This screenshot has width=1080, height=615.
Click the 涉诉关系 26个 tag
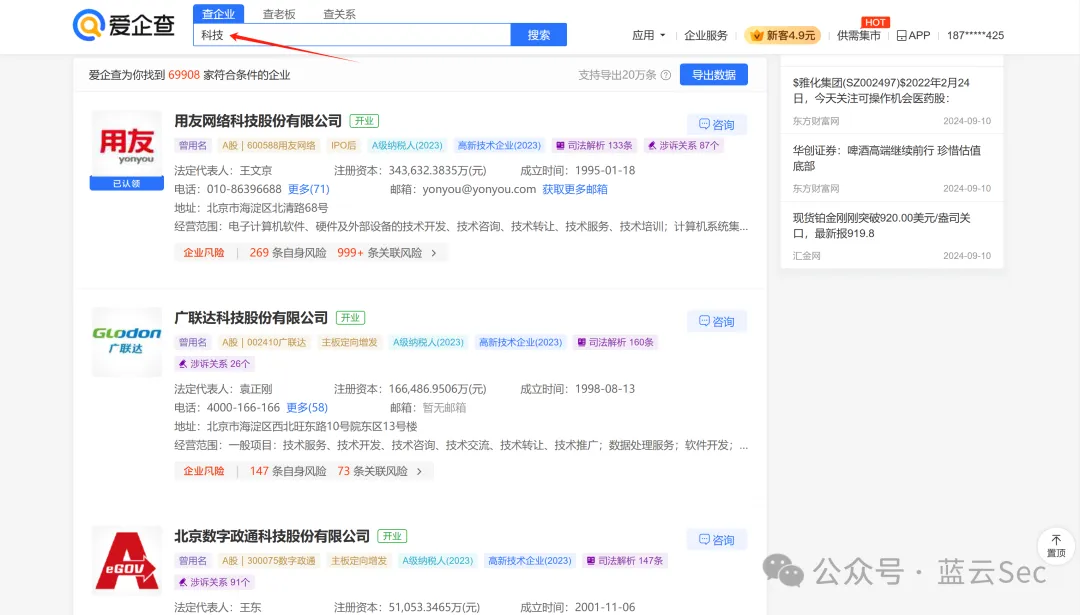pos(214,364)
